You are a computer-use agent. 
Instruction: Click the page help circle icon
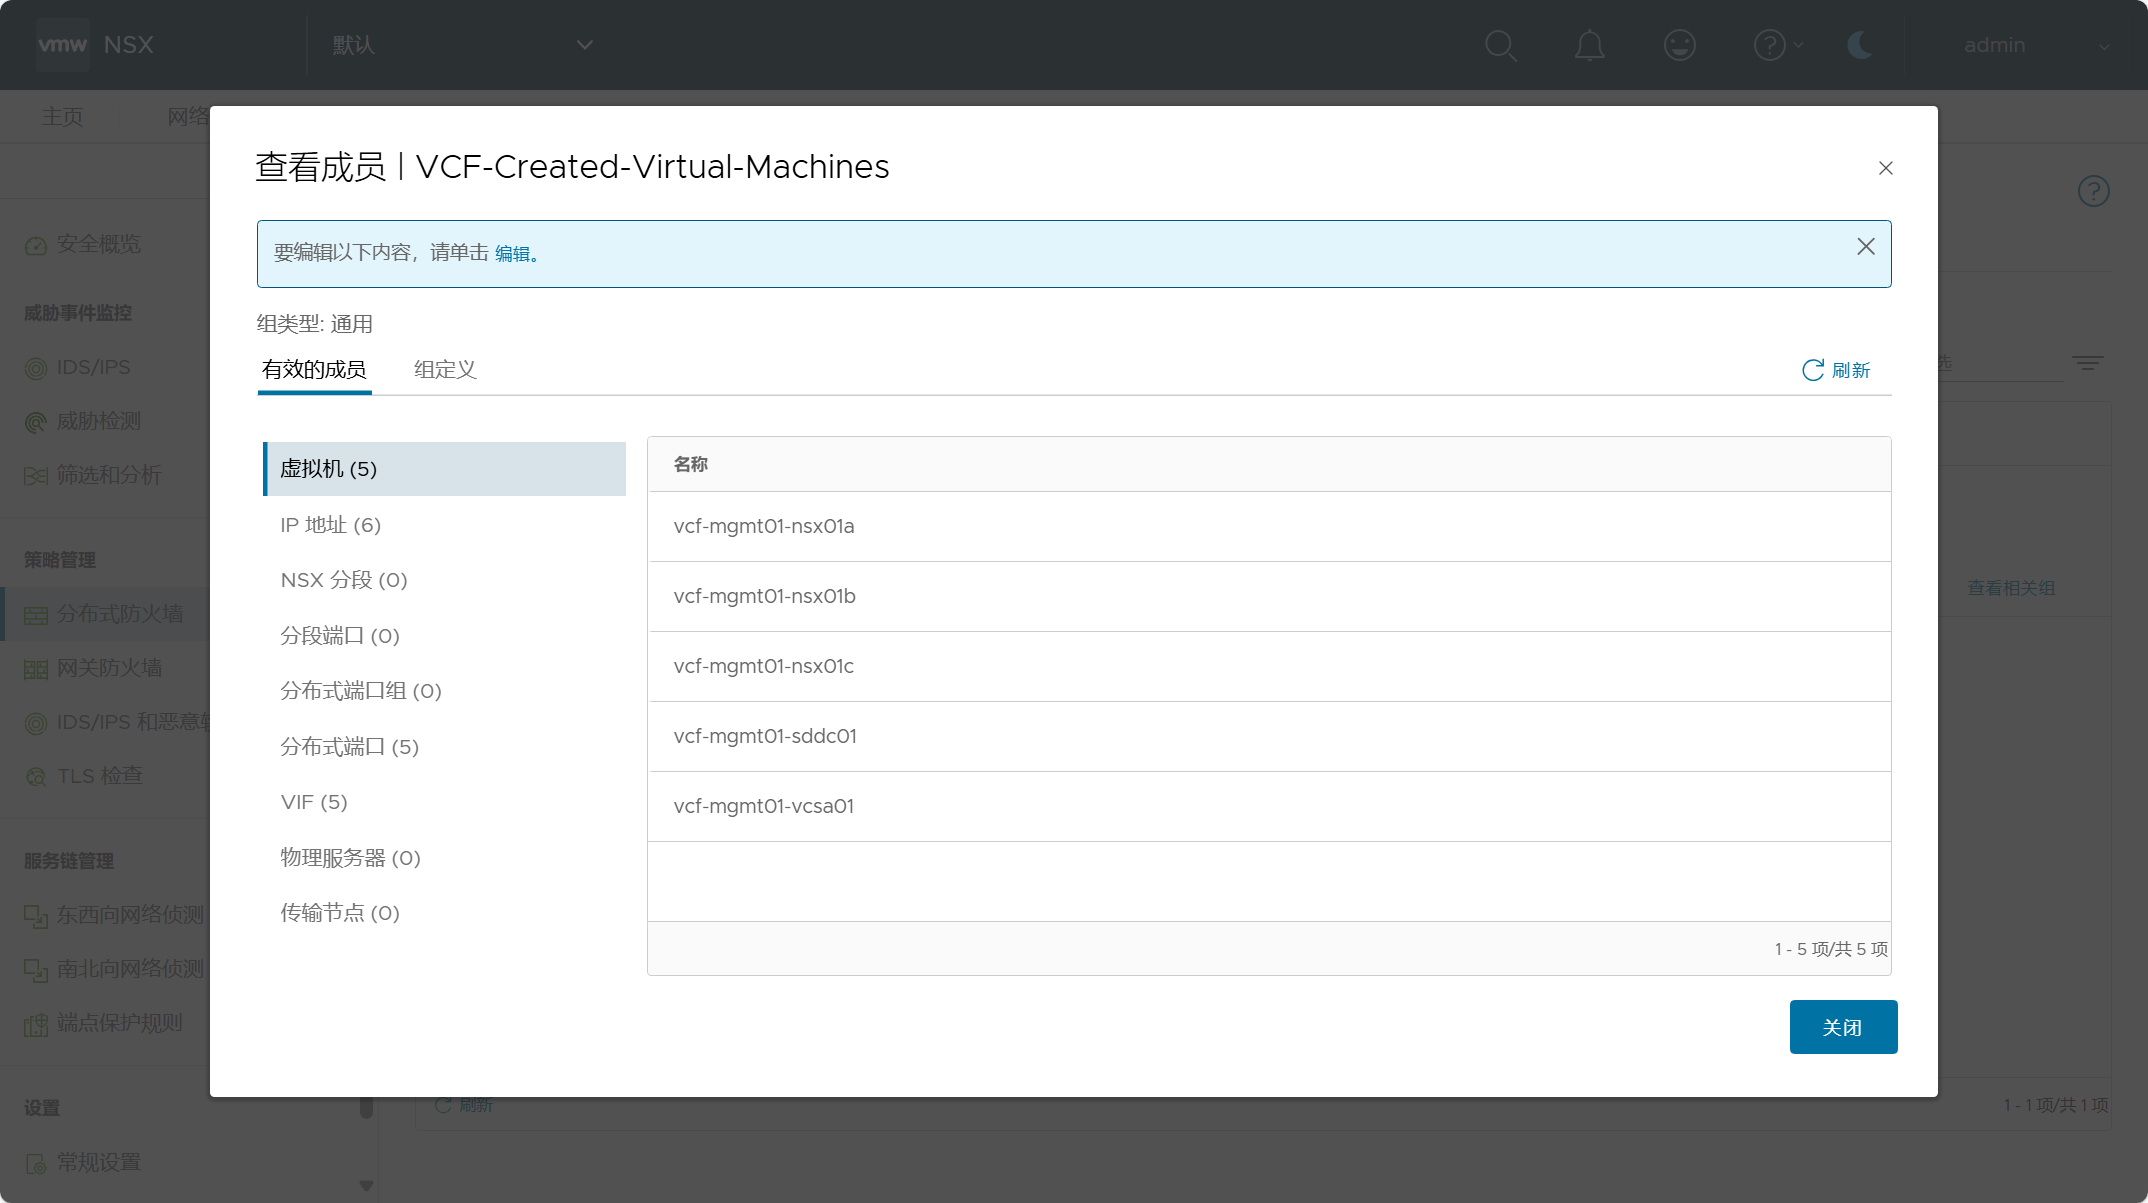pyautogui.click(x=2093, y=191)
